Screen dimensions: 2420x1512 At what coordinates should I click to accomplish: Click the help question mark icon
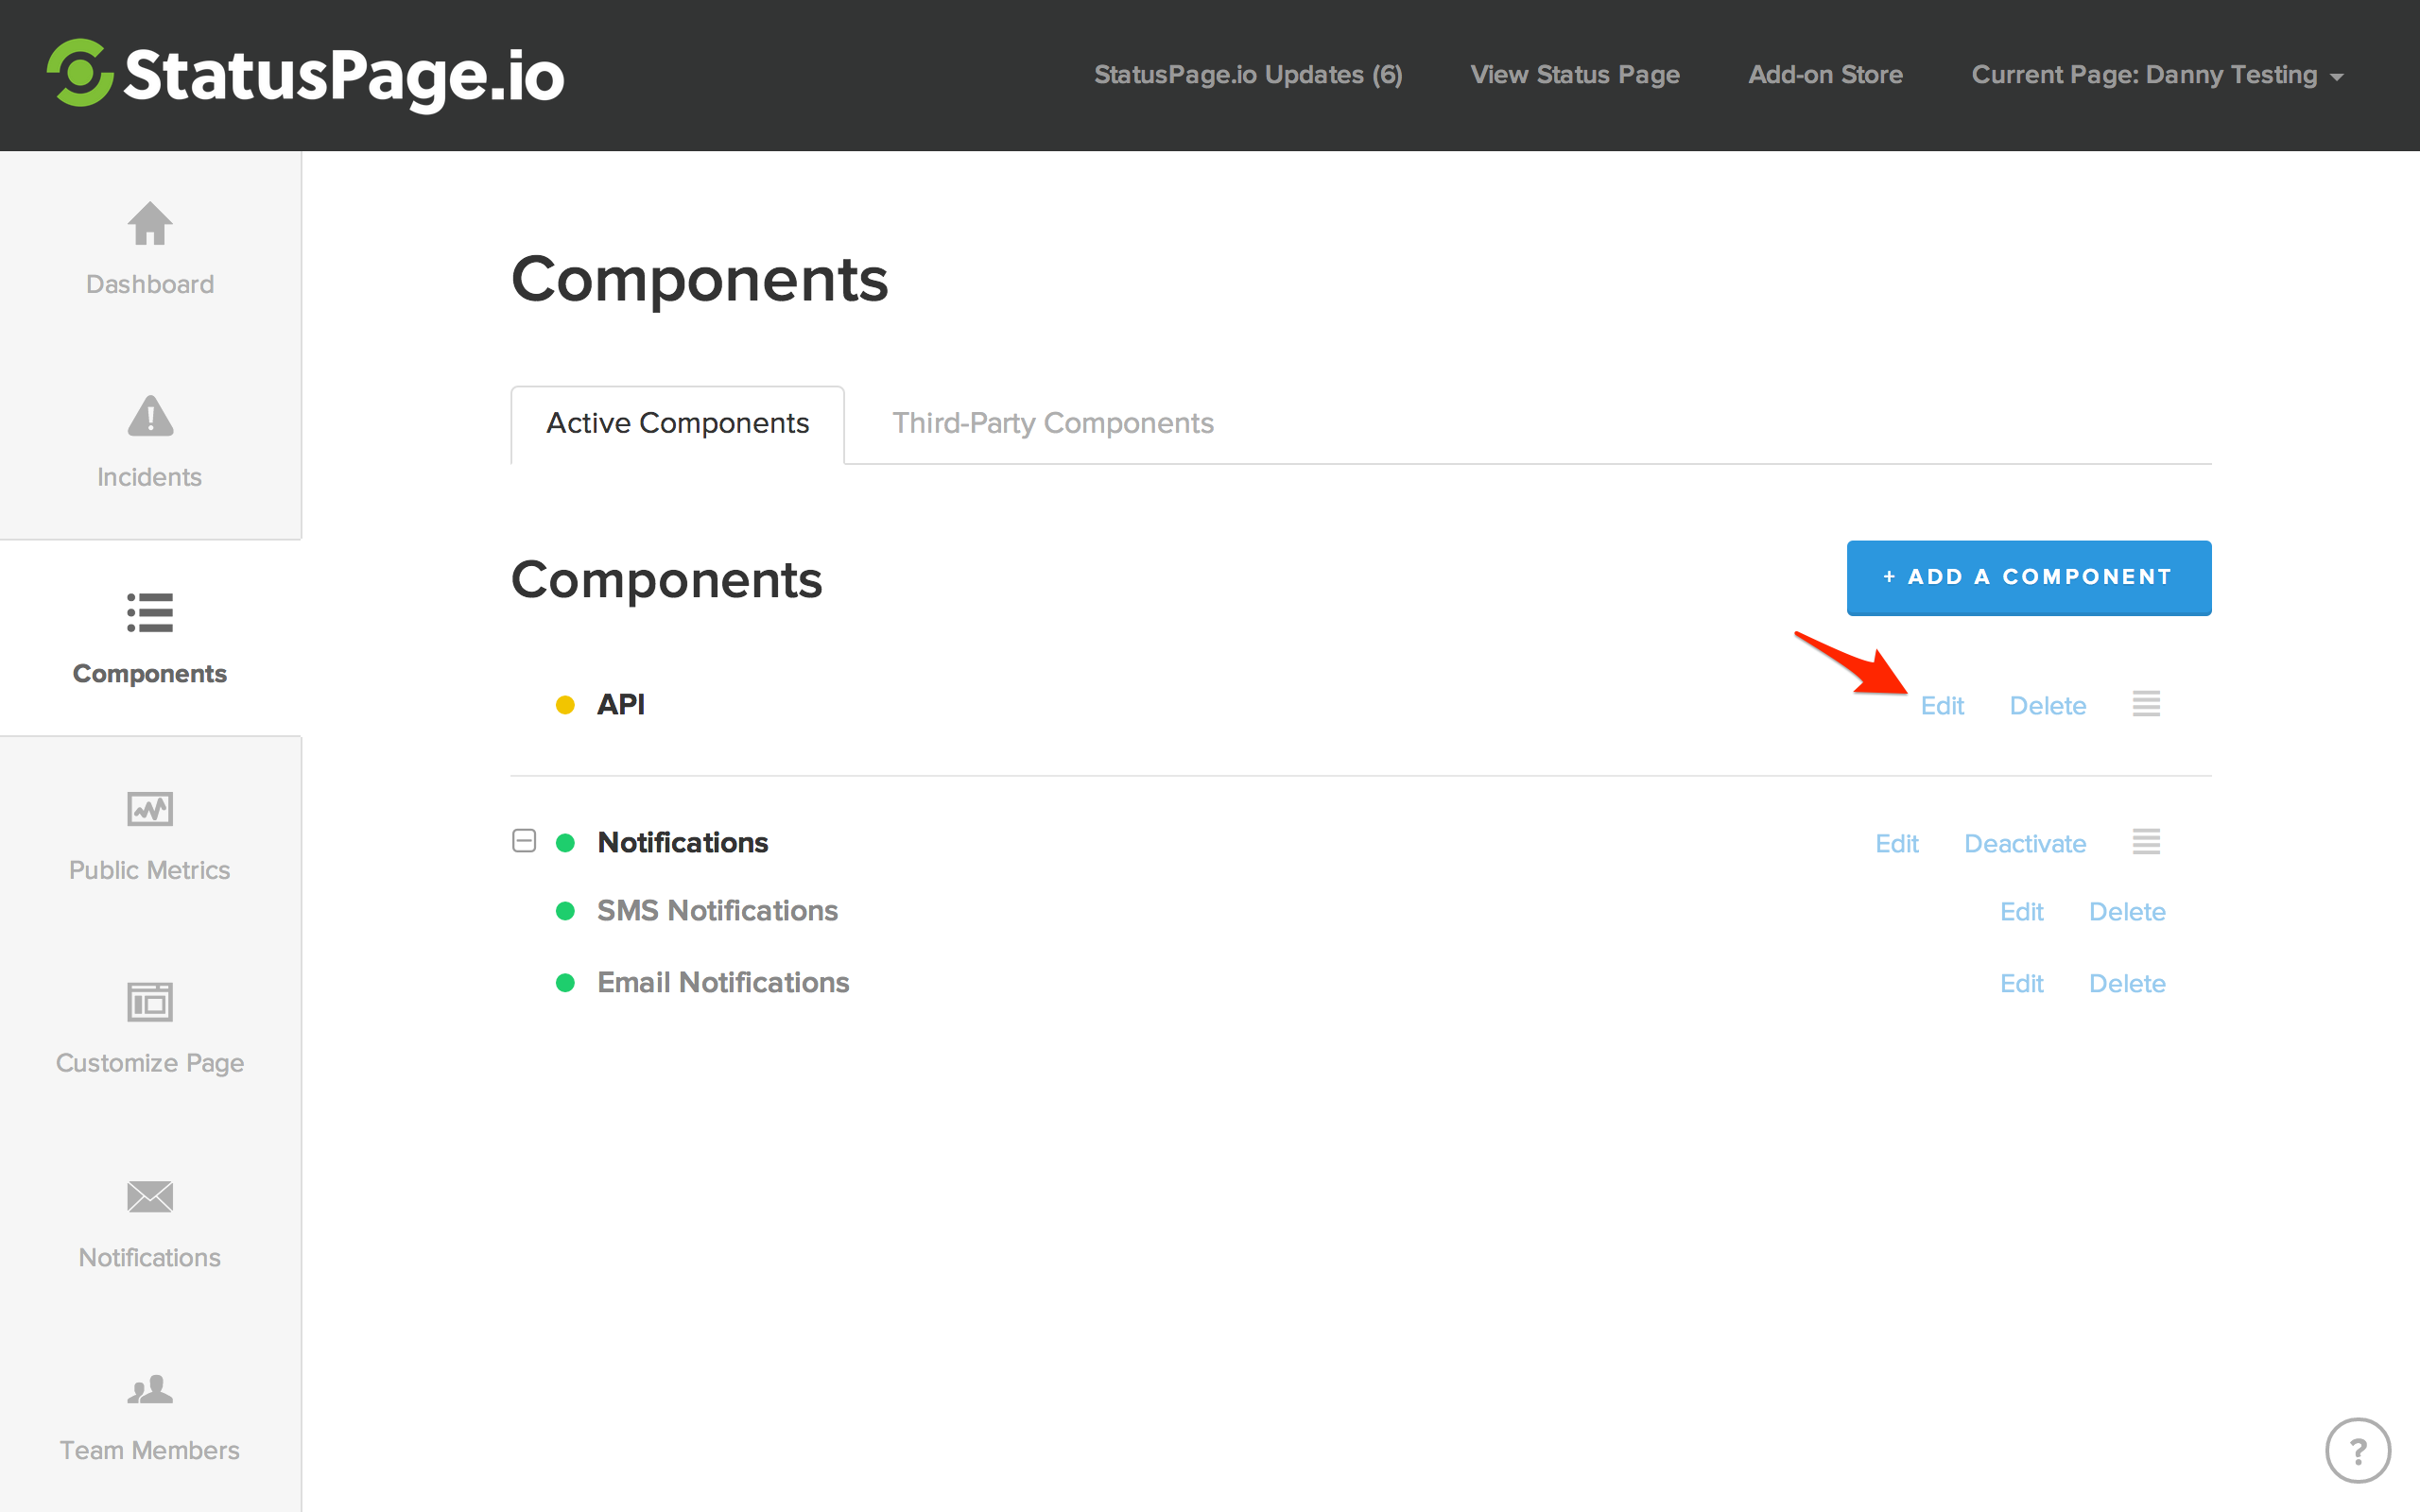pyautogui.click(x=2357, y=1450)
